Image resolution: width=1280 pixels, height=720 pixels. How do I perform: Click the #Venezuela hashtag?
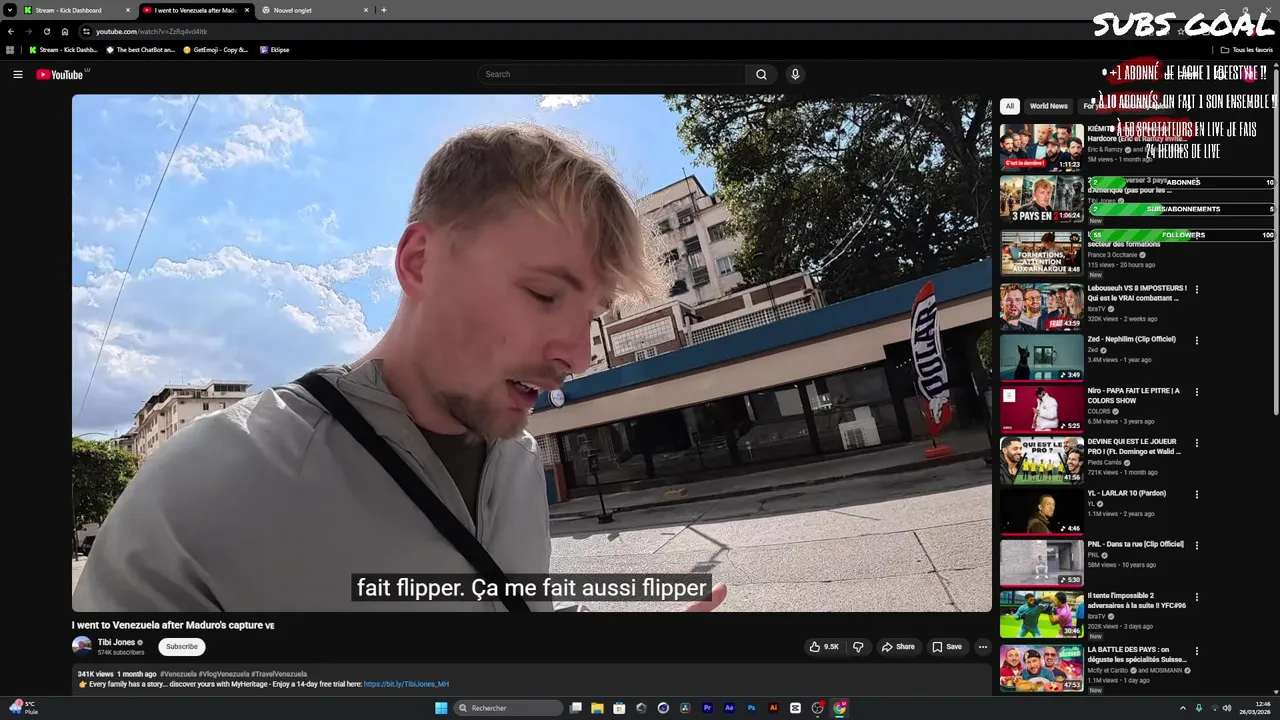pyautogui.click(x=178, y=674)
